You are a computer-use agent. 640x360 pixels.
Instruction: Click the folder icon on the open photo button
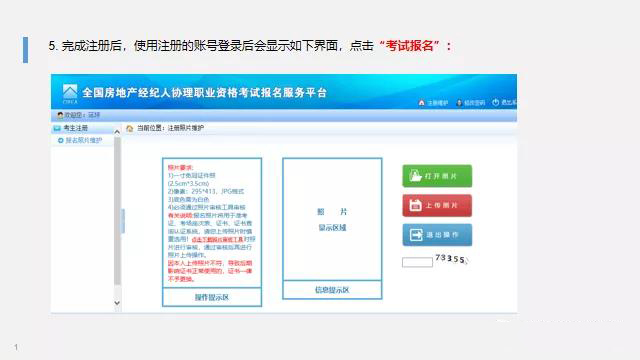pos(416,176)
